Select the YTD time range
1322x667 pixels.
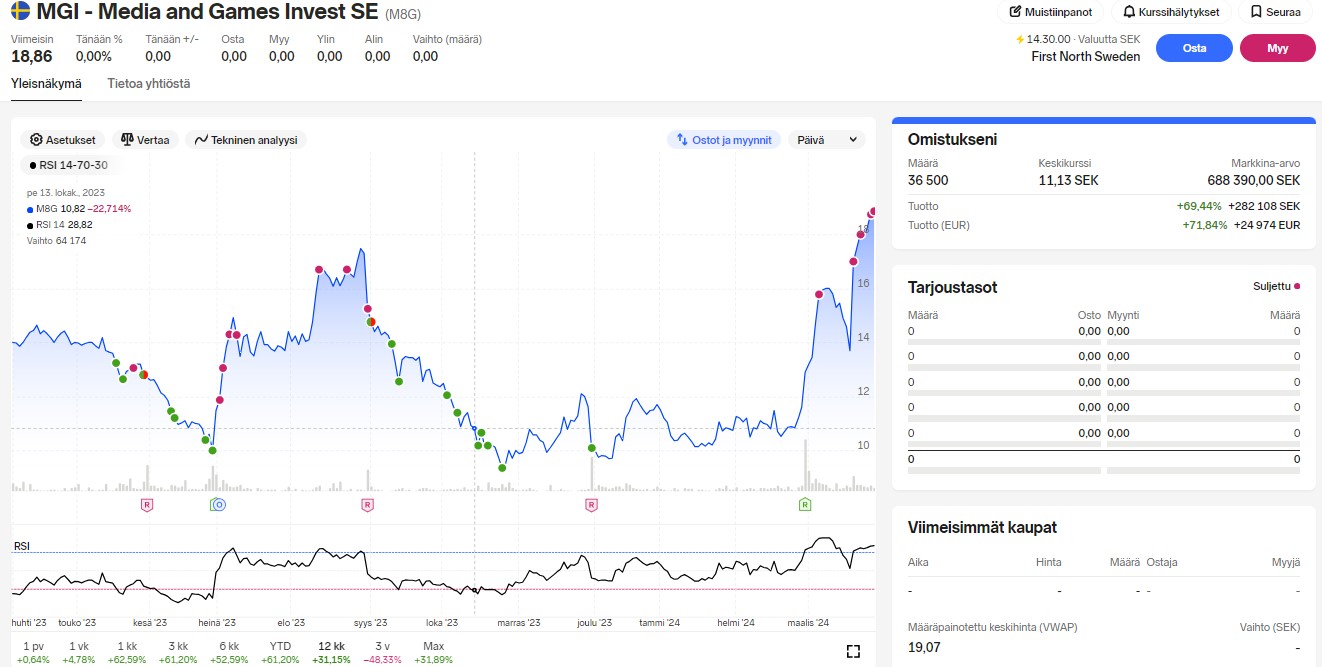pos(280,652)
